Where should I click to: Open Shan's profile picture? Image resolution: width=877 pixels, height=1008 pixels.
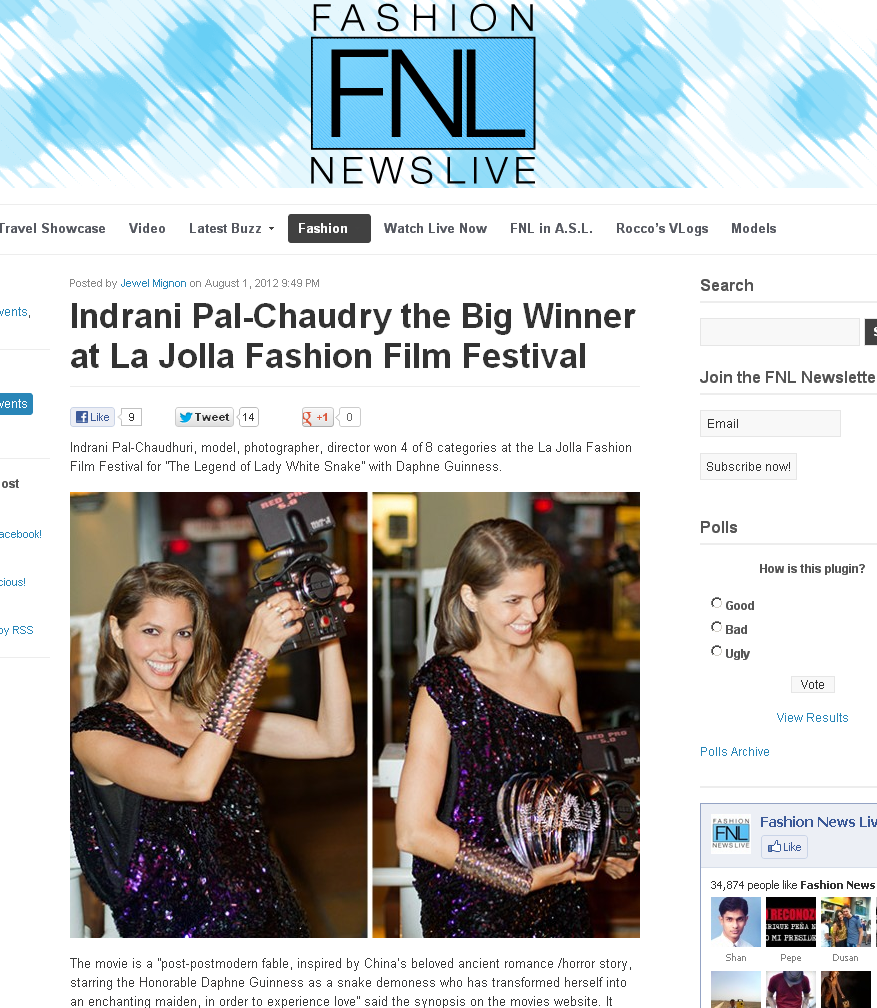coord(736,922)
